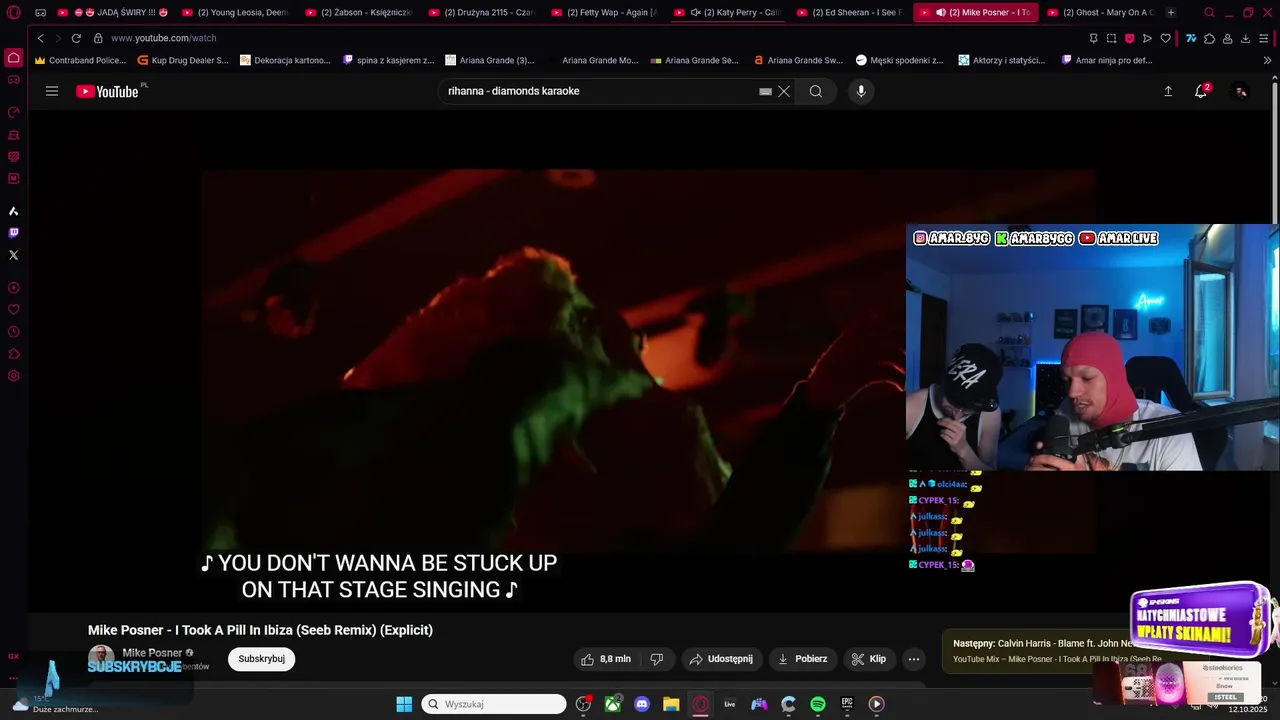The height and width of the screenshot is (720, 1280).
Task: Open Aktorzy i statyści bookmark
Action: click(1001, 60)
